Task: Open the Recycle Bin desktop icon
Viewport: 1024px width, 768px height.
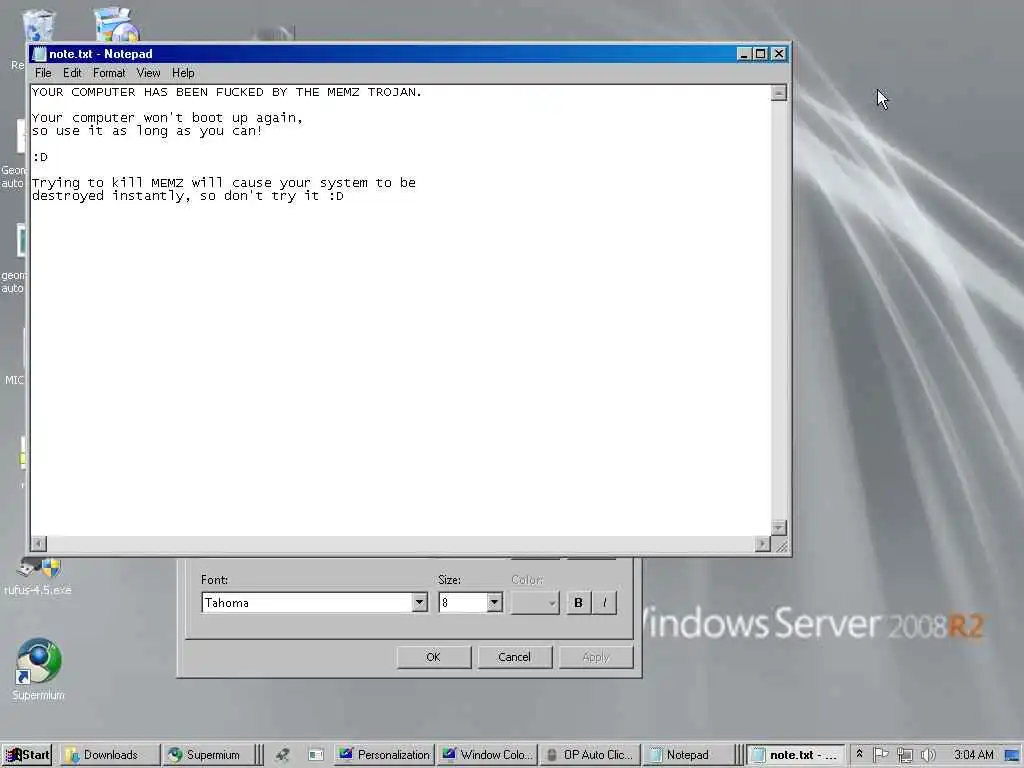Action: point(38,26)
